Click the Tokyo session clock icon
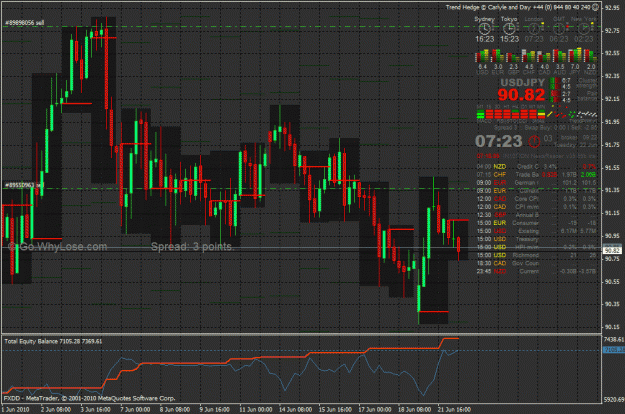This screenshot has width=625, height=414. (x=509, y=29)
